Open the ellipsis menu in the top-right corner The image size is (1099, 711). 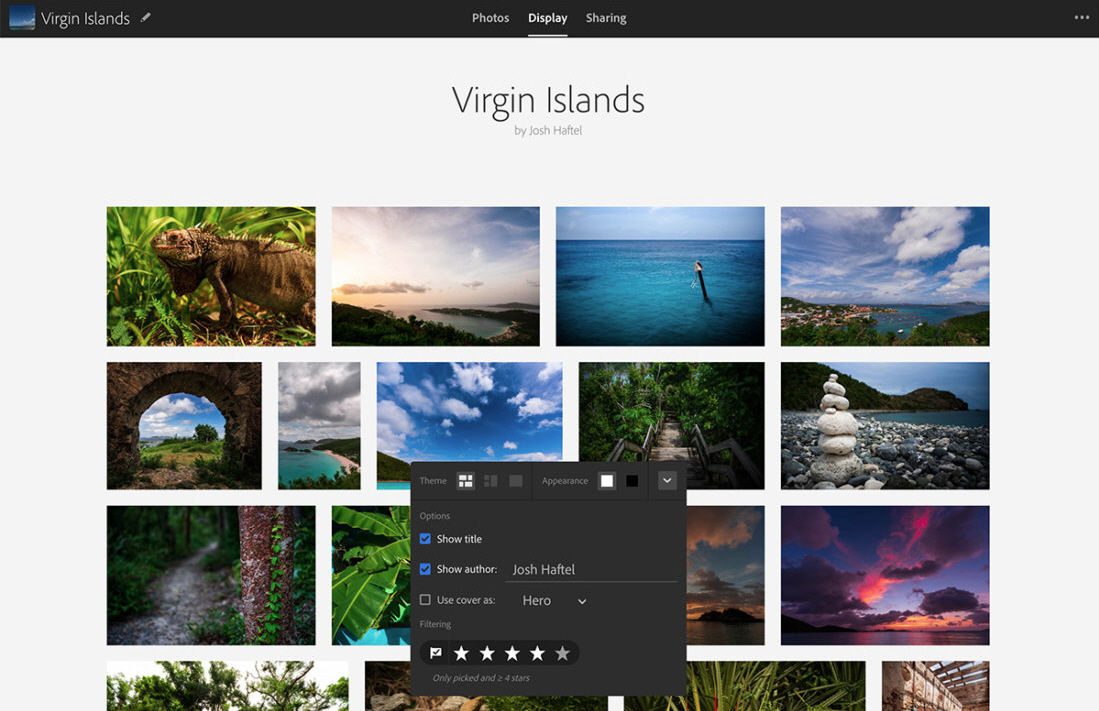1081,17
